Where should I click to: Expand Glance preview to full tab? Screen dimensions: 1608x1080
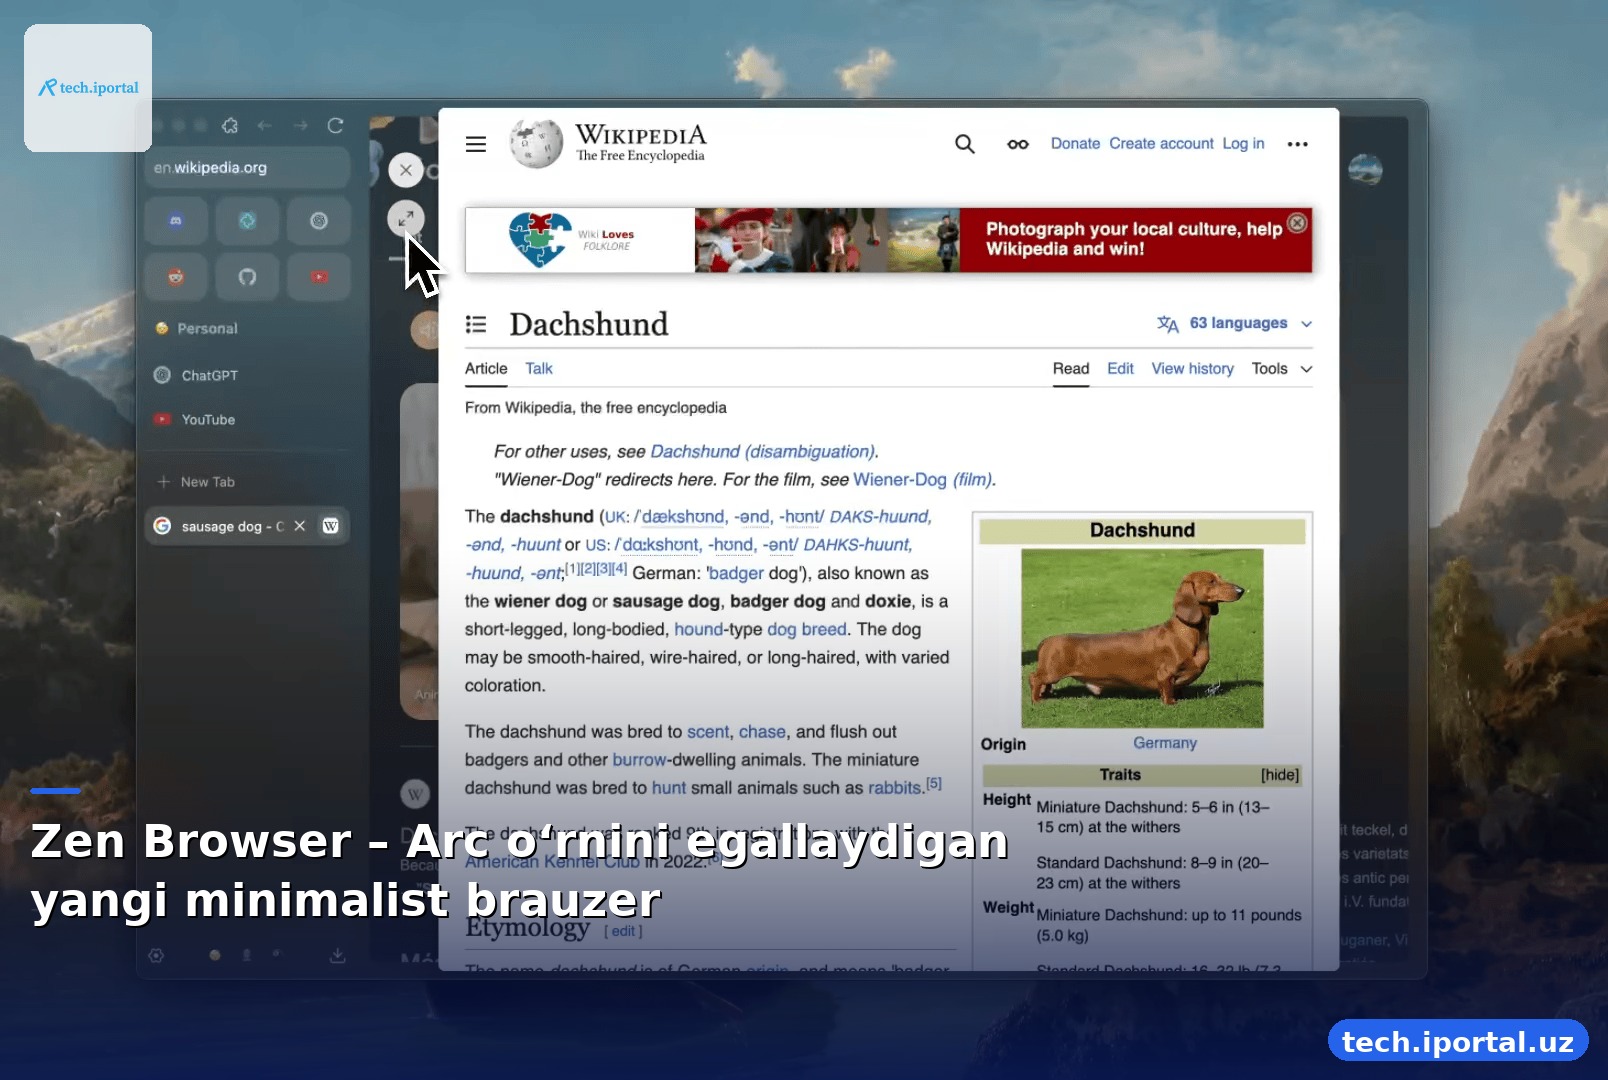pyautogui.click(x=406, y=219)
